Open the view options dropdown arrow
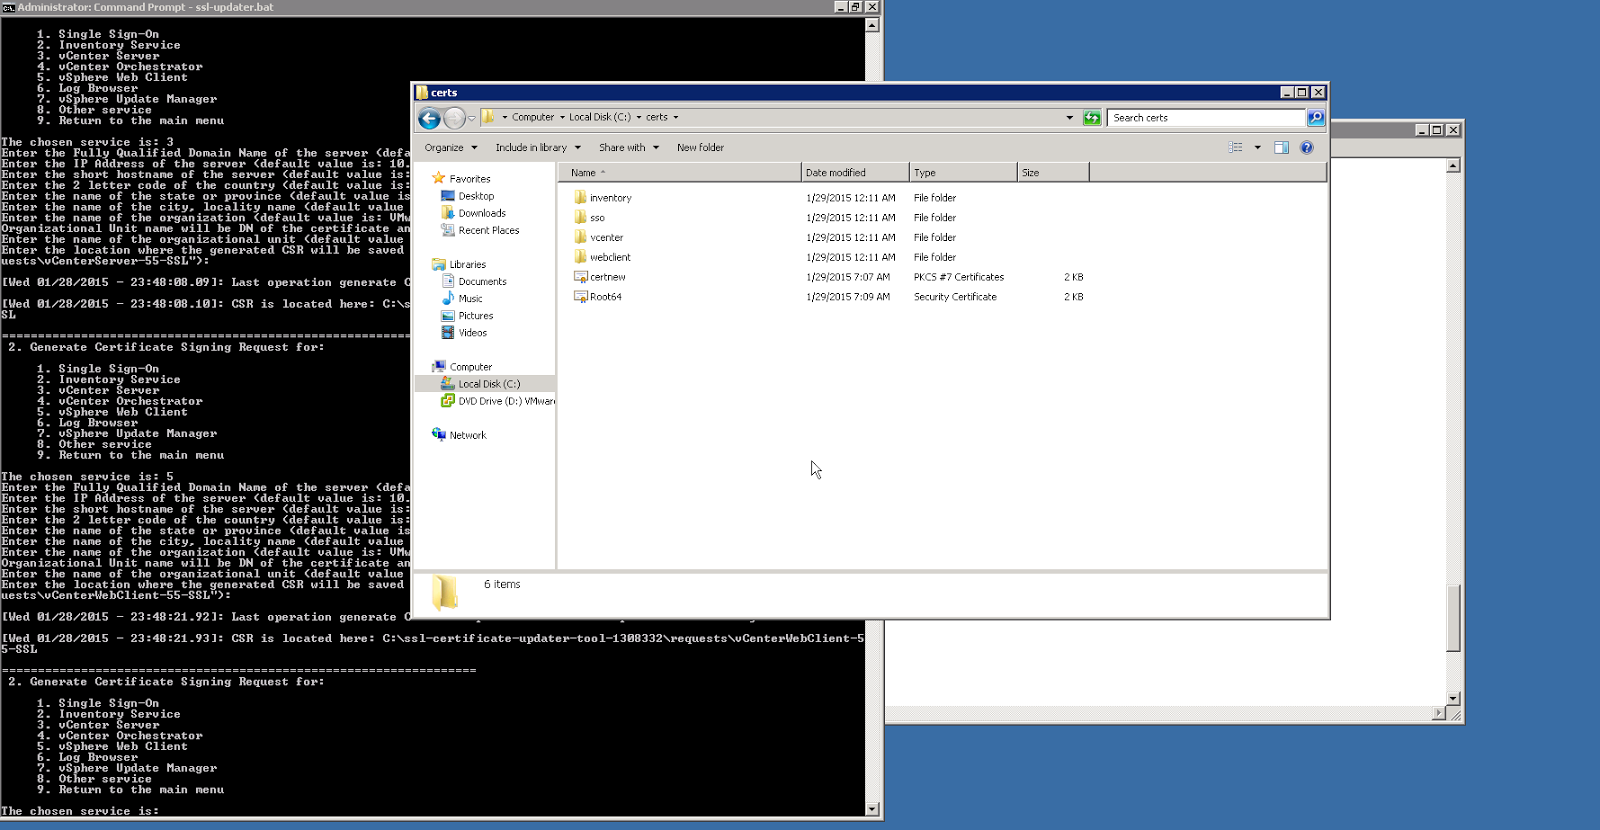This screenshot has height=830, width=1600. coord(1258,147)
